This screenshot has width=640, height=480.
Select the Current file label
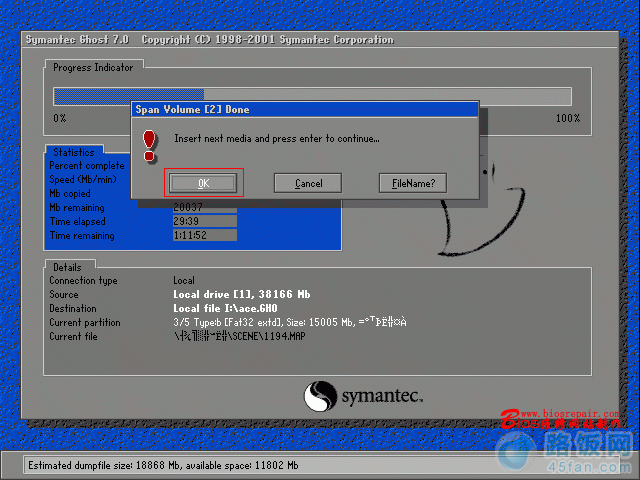(73, 336)
